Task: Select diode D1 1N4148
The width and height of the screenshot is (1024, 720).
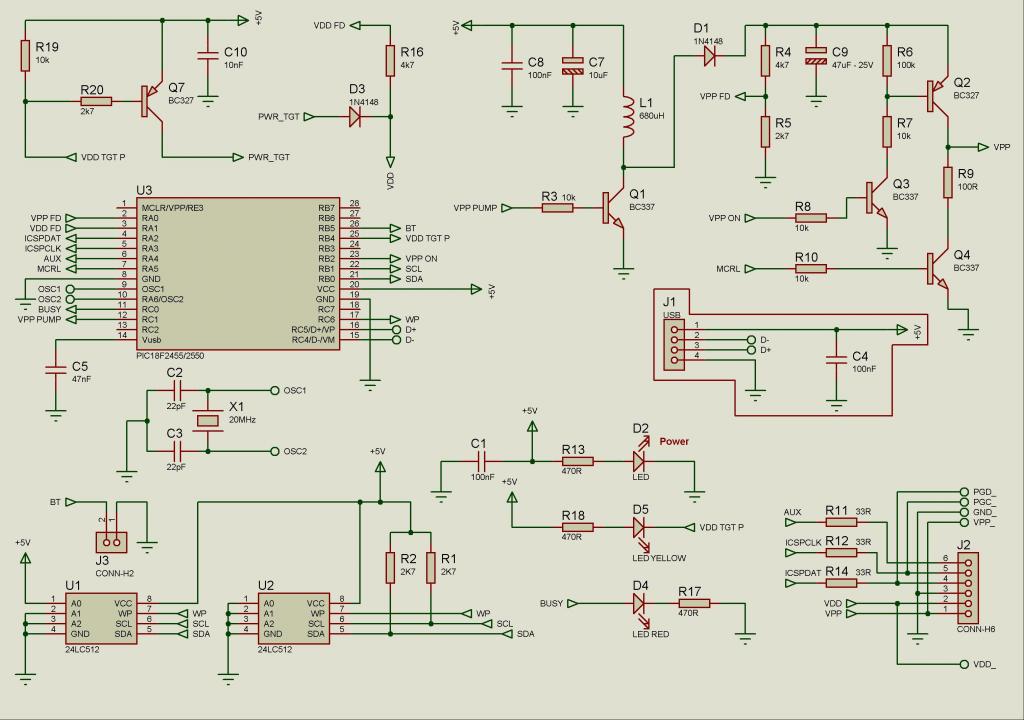Action: pyautogui.click(x=710, y=56)
